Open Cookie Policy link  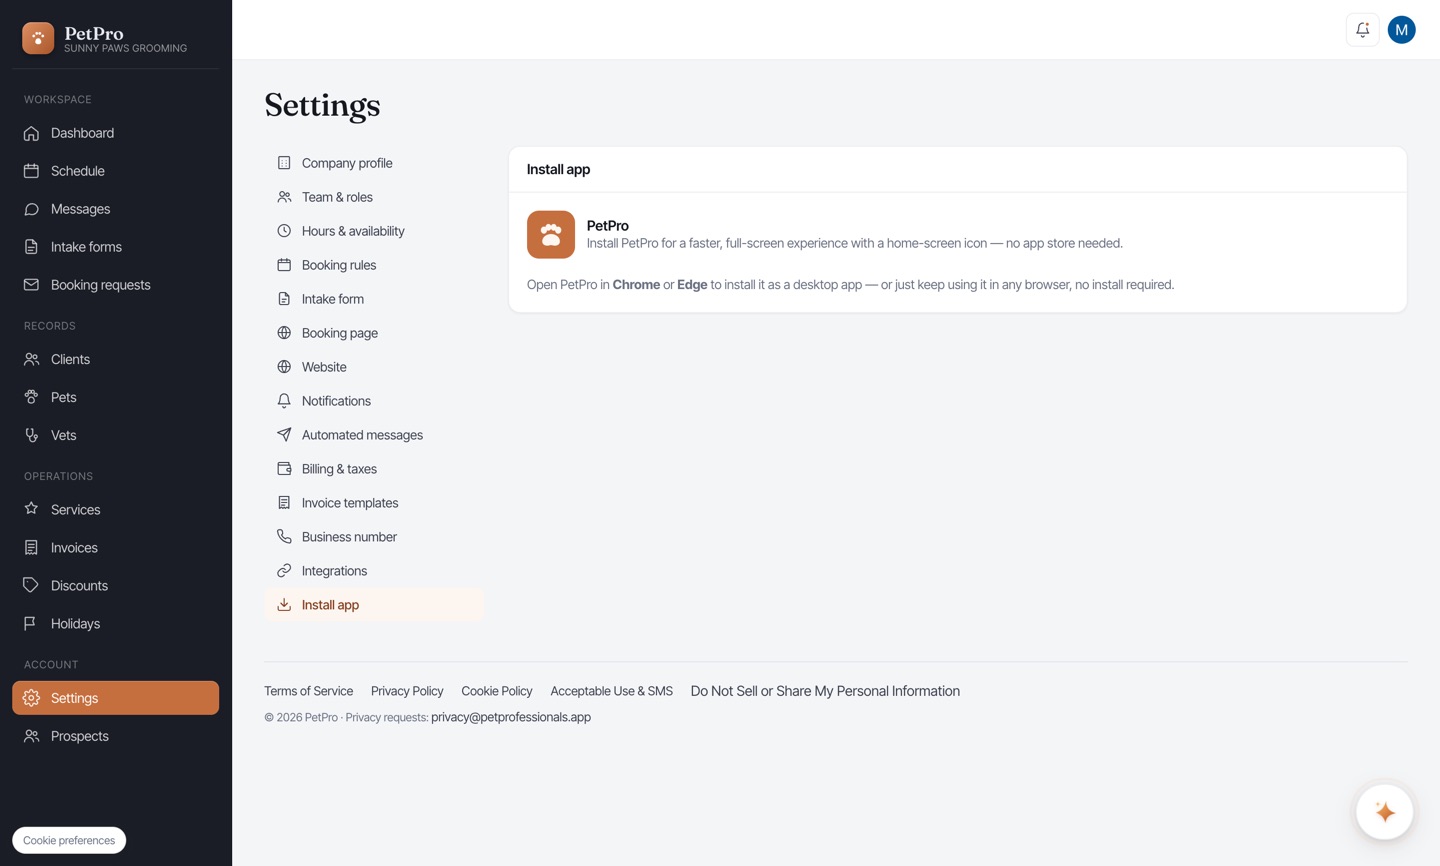(497, 691)
